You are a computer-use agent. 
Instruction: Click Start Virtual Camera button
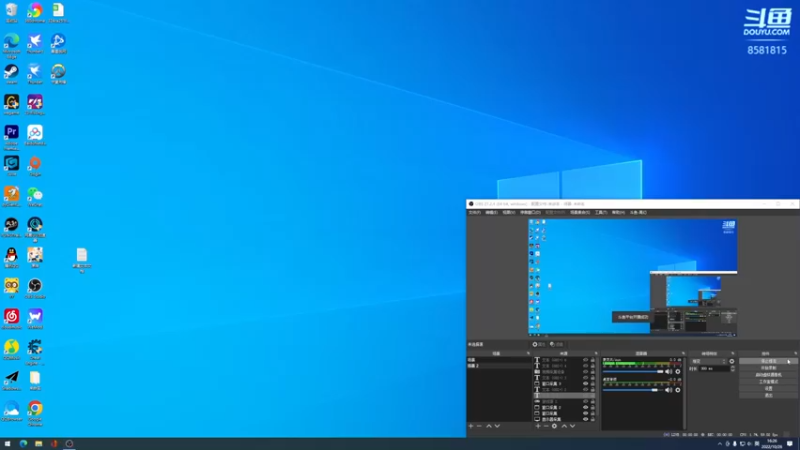pos(768,374)
